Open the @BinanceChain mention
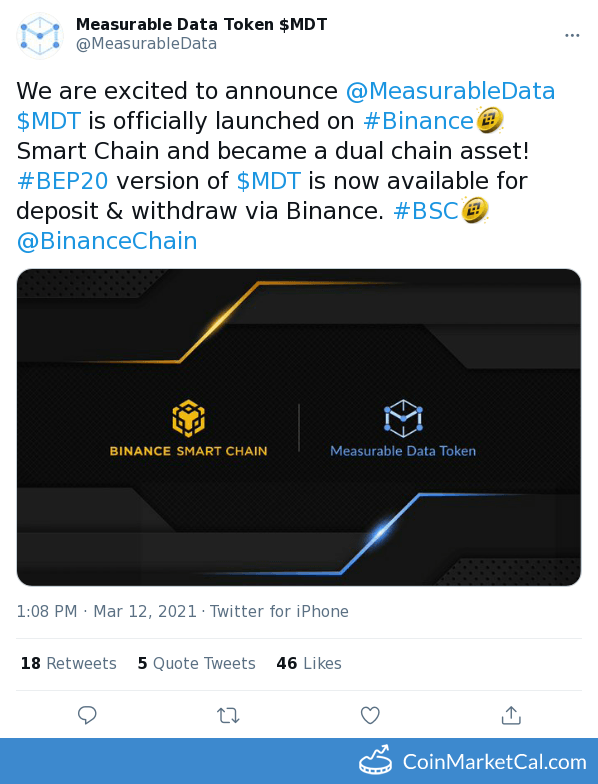The image size is (598, 784). coord(107,241)
